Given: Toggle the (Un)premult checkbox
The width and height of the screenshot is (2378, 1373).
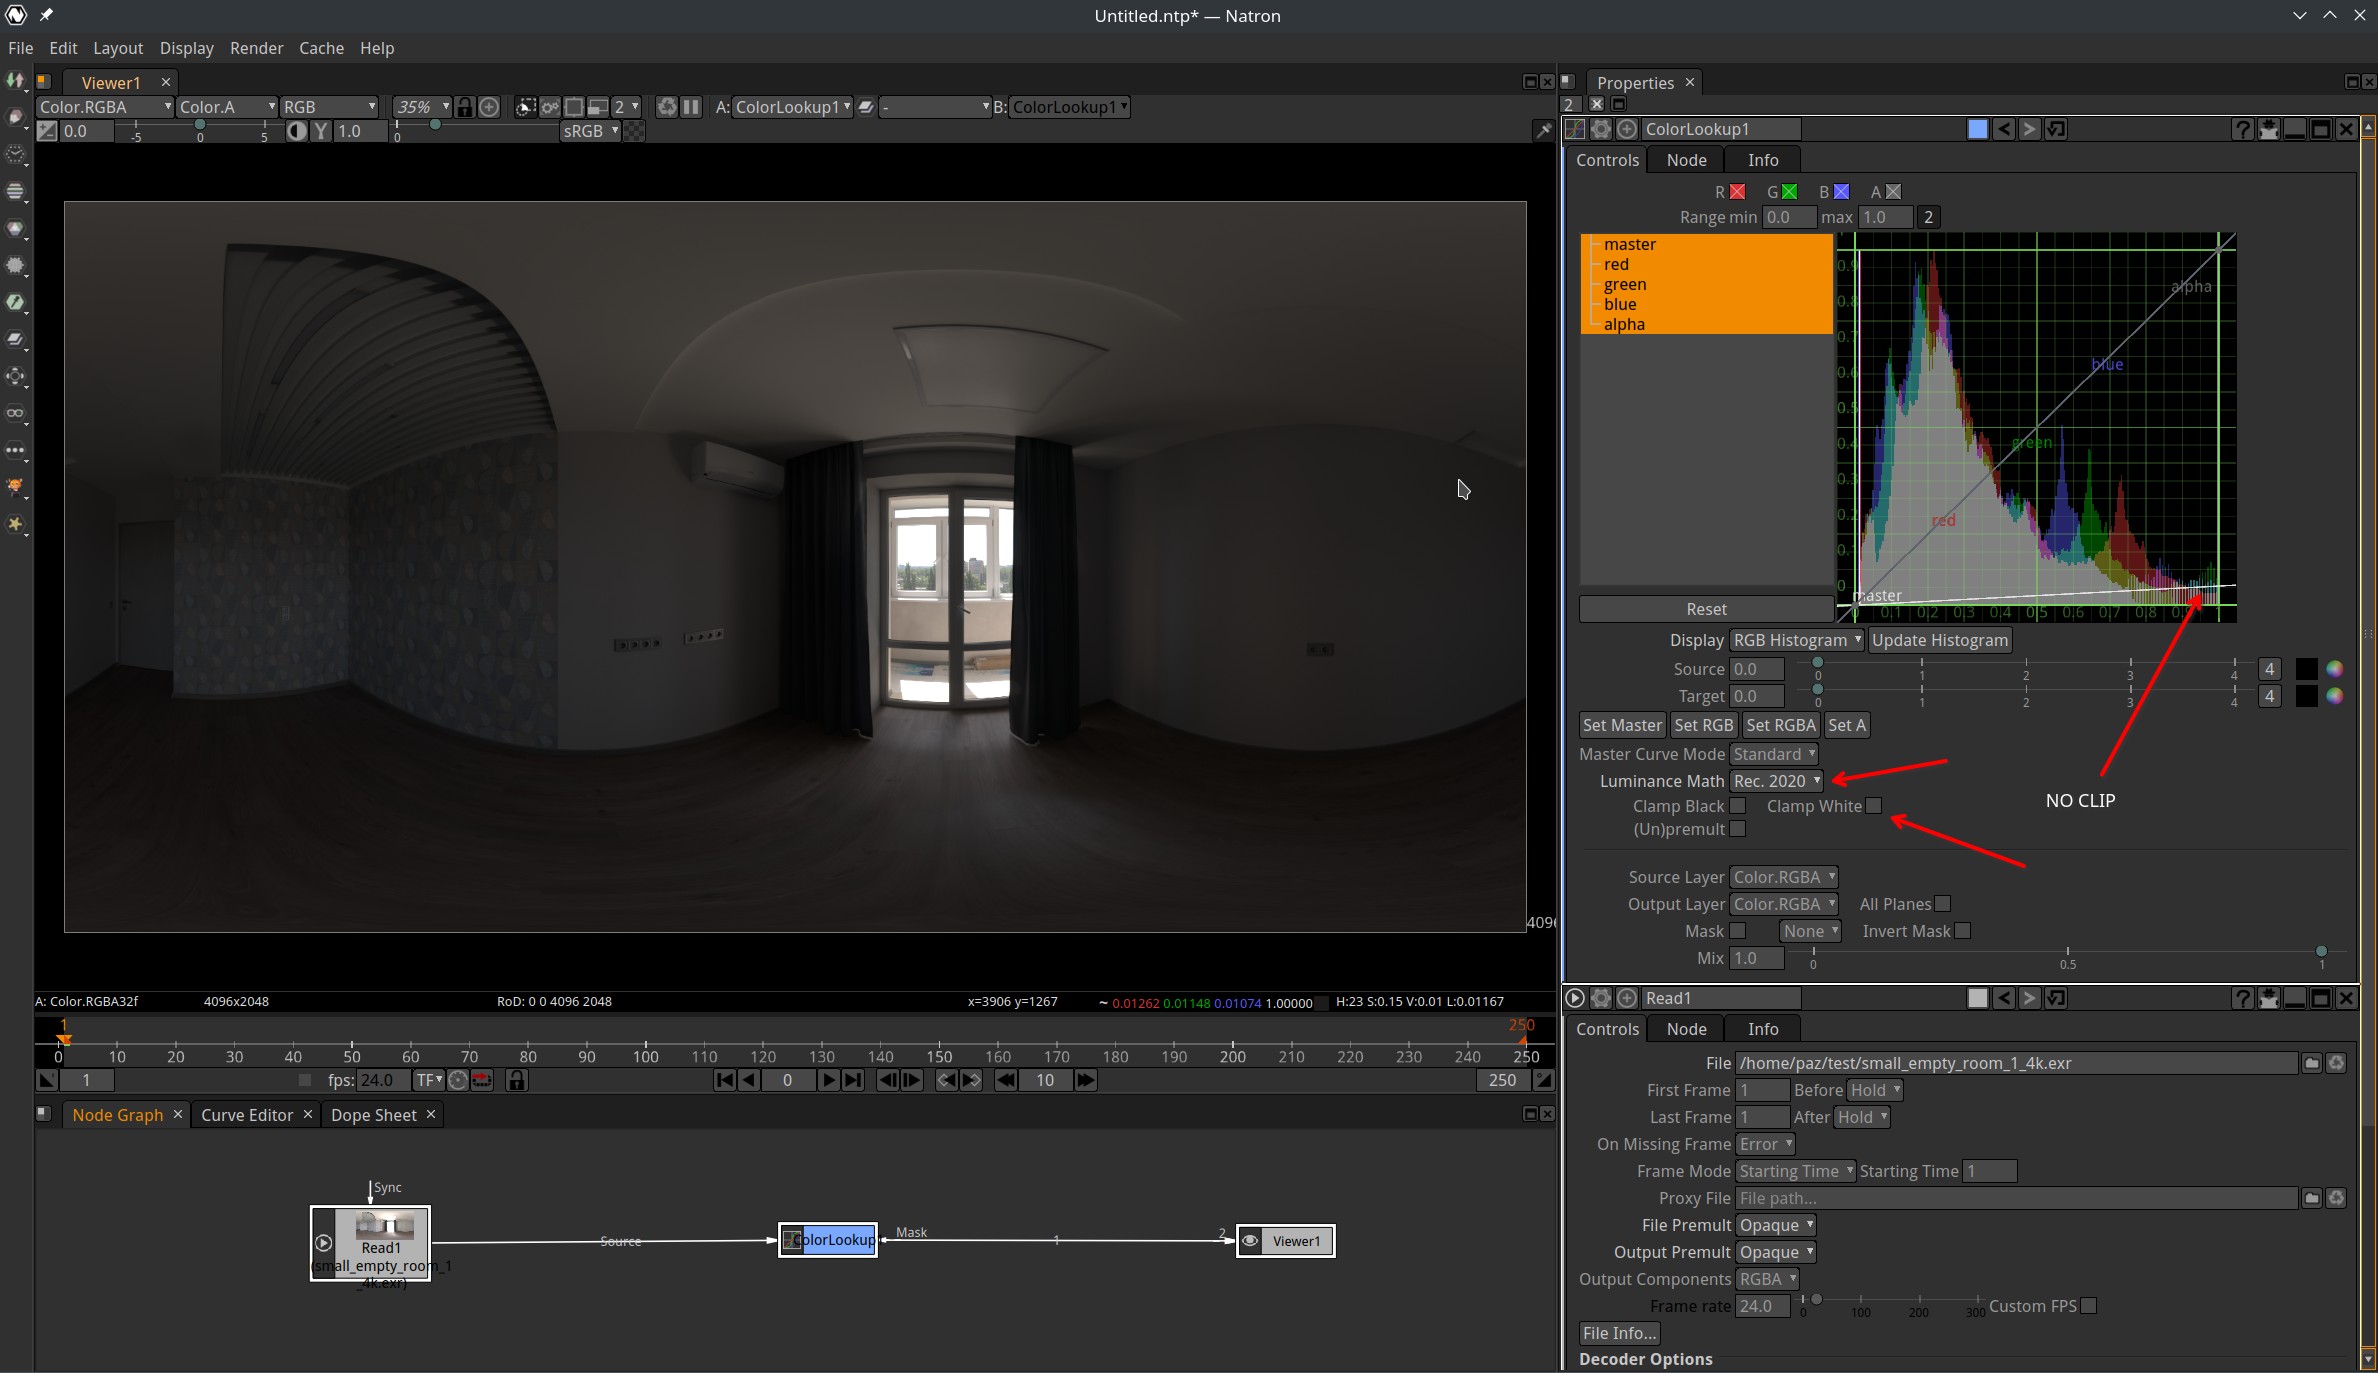Looking at the screenshot, I should (1738, 829).
